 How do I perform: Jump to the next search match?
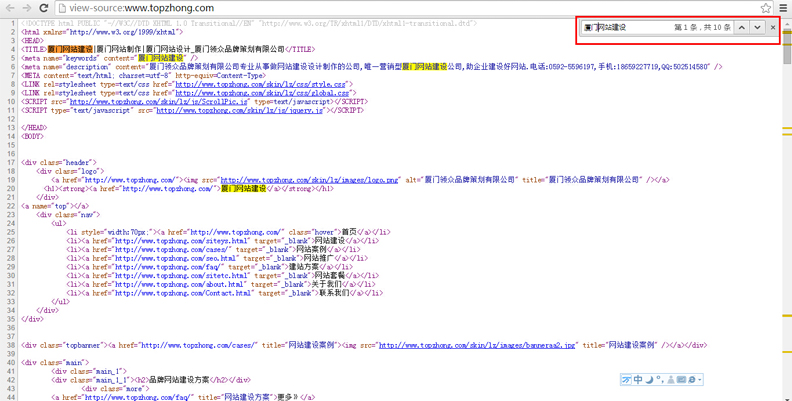pos(757,27)
